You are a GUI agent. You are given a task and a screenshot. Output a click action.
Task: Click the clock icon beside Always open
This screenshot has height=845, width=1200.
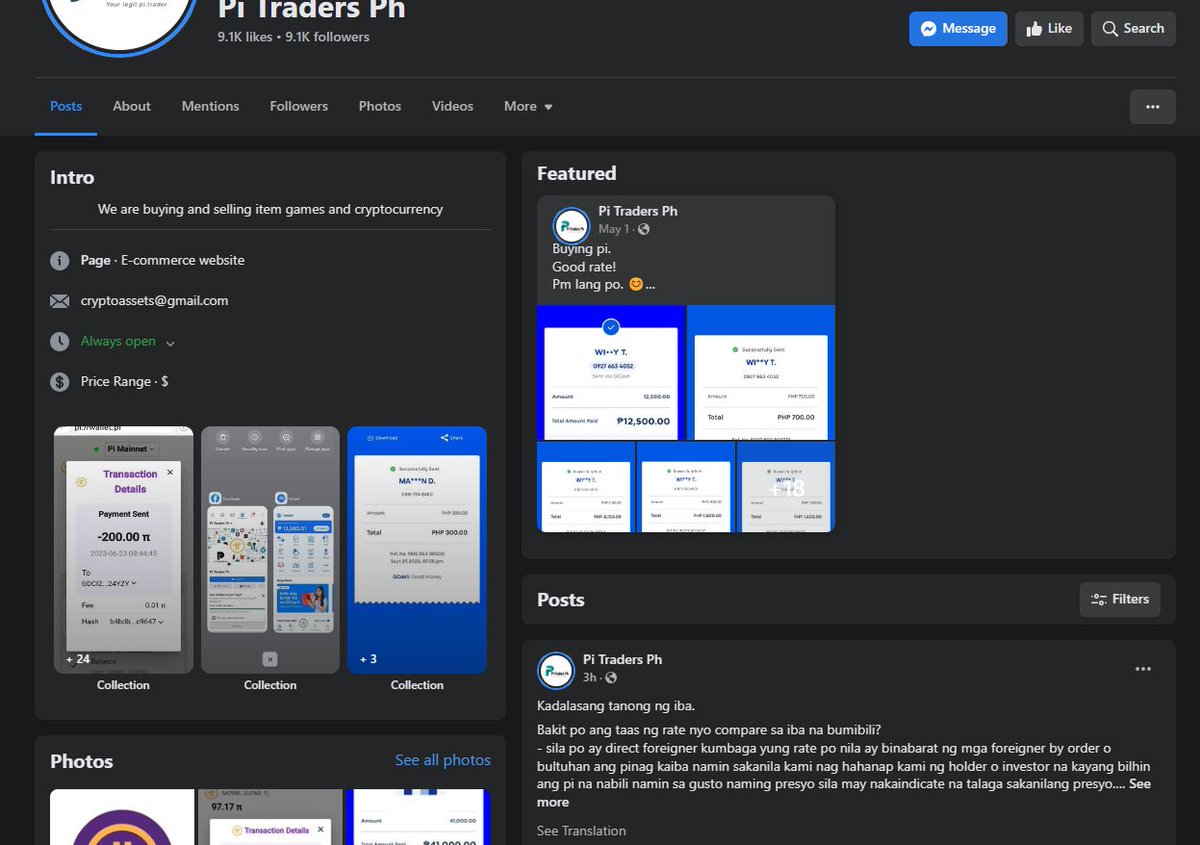click(x=60, y=341)
